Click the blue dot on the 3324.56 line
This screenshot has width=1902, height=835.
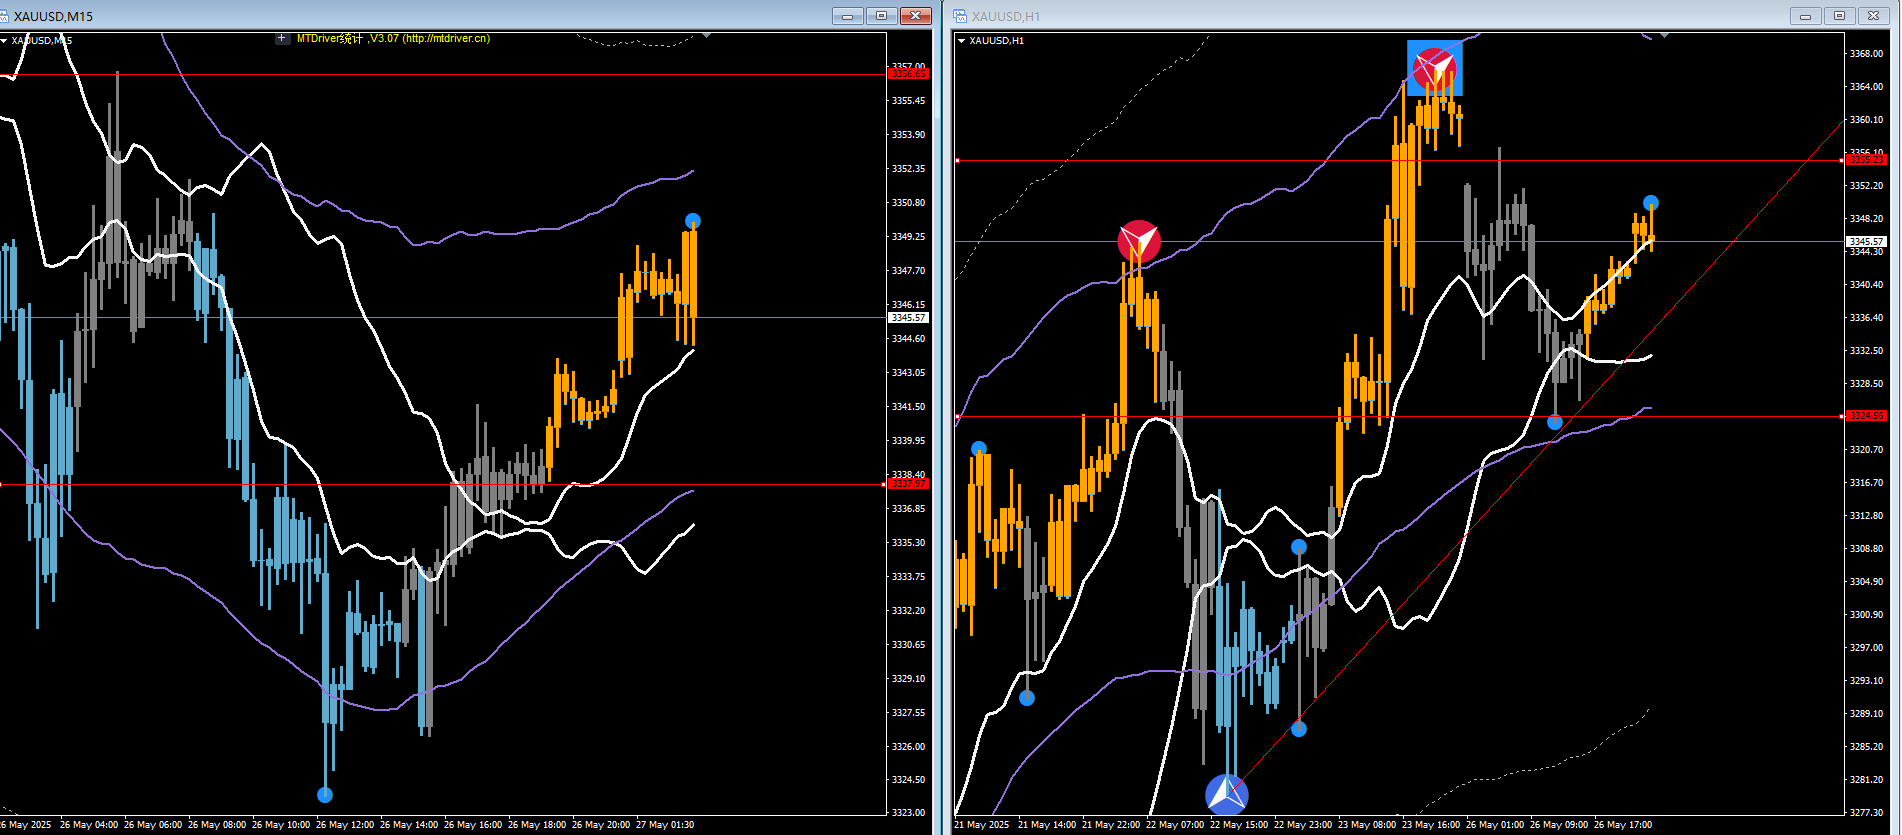coord(1555,422)
